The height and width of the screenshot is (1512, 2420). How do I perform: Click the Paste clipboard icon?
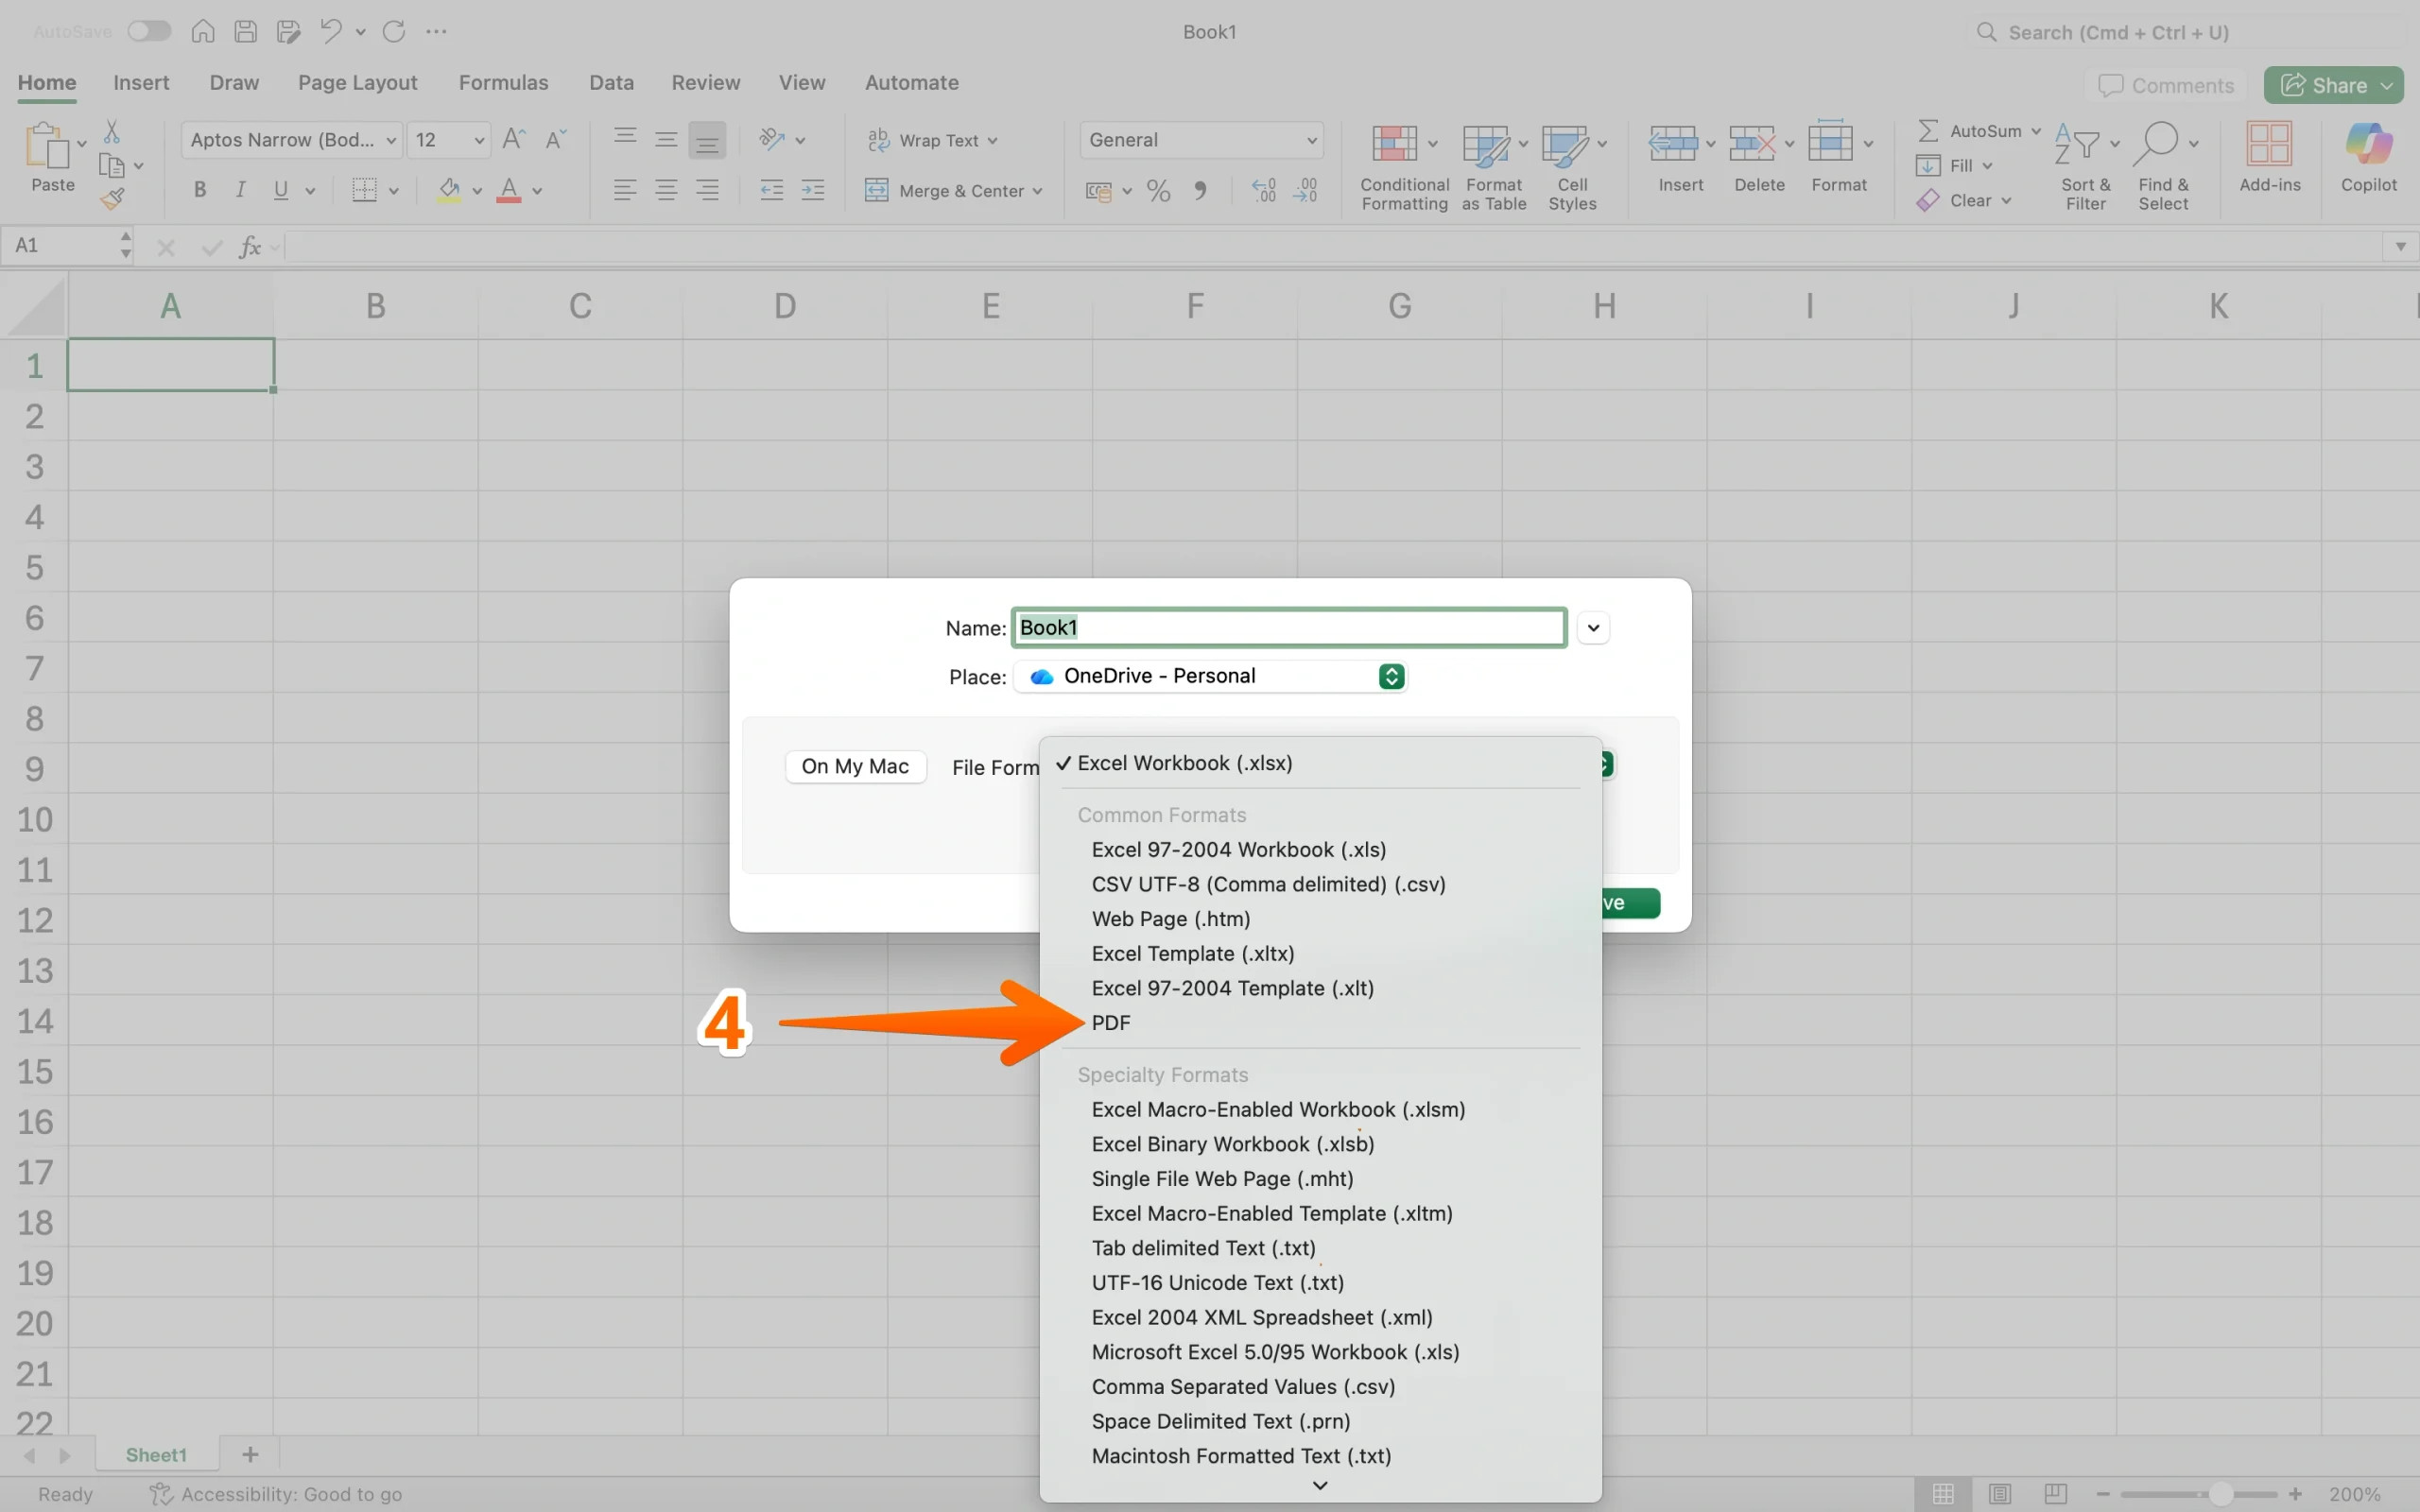(46, 146)
